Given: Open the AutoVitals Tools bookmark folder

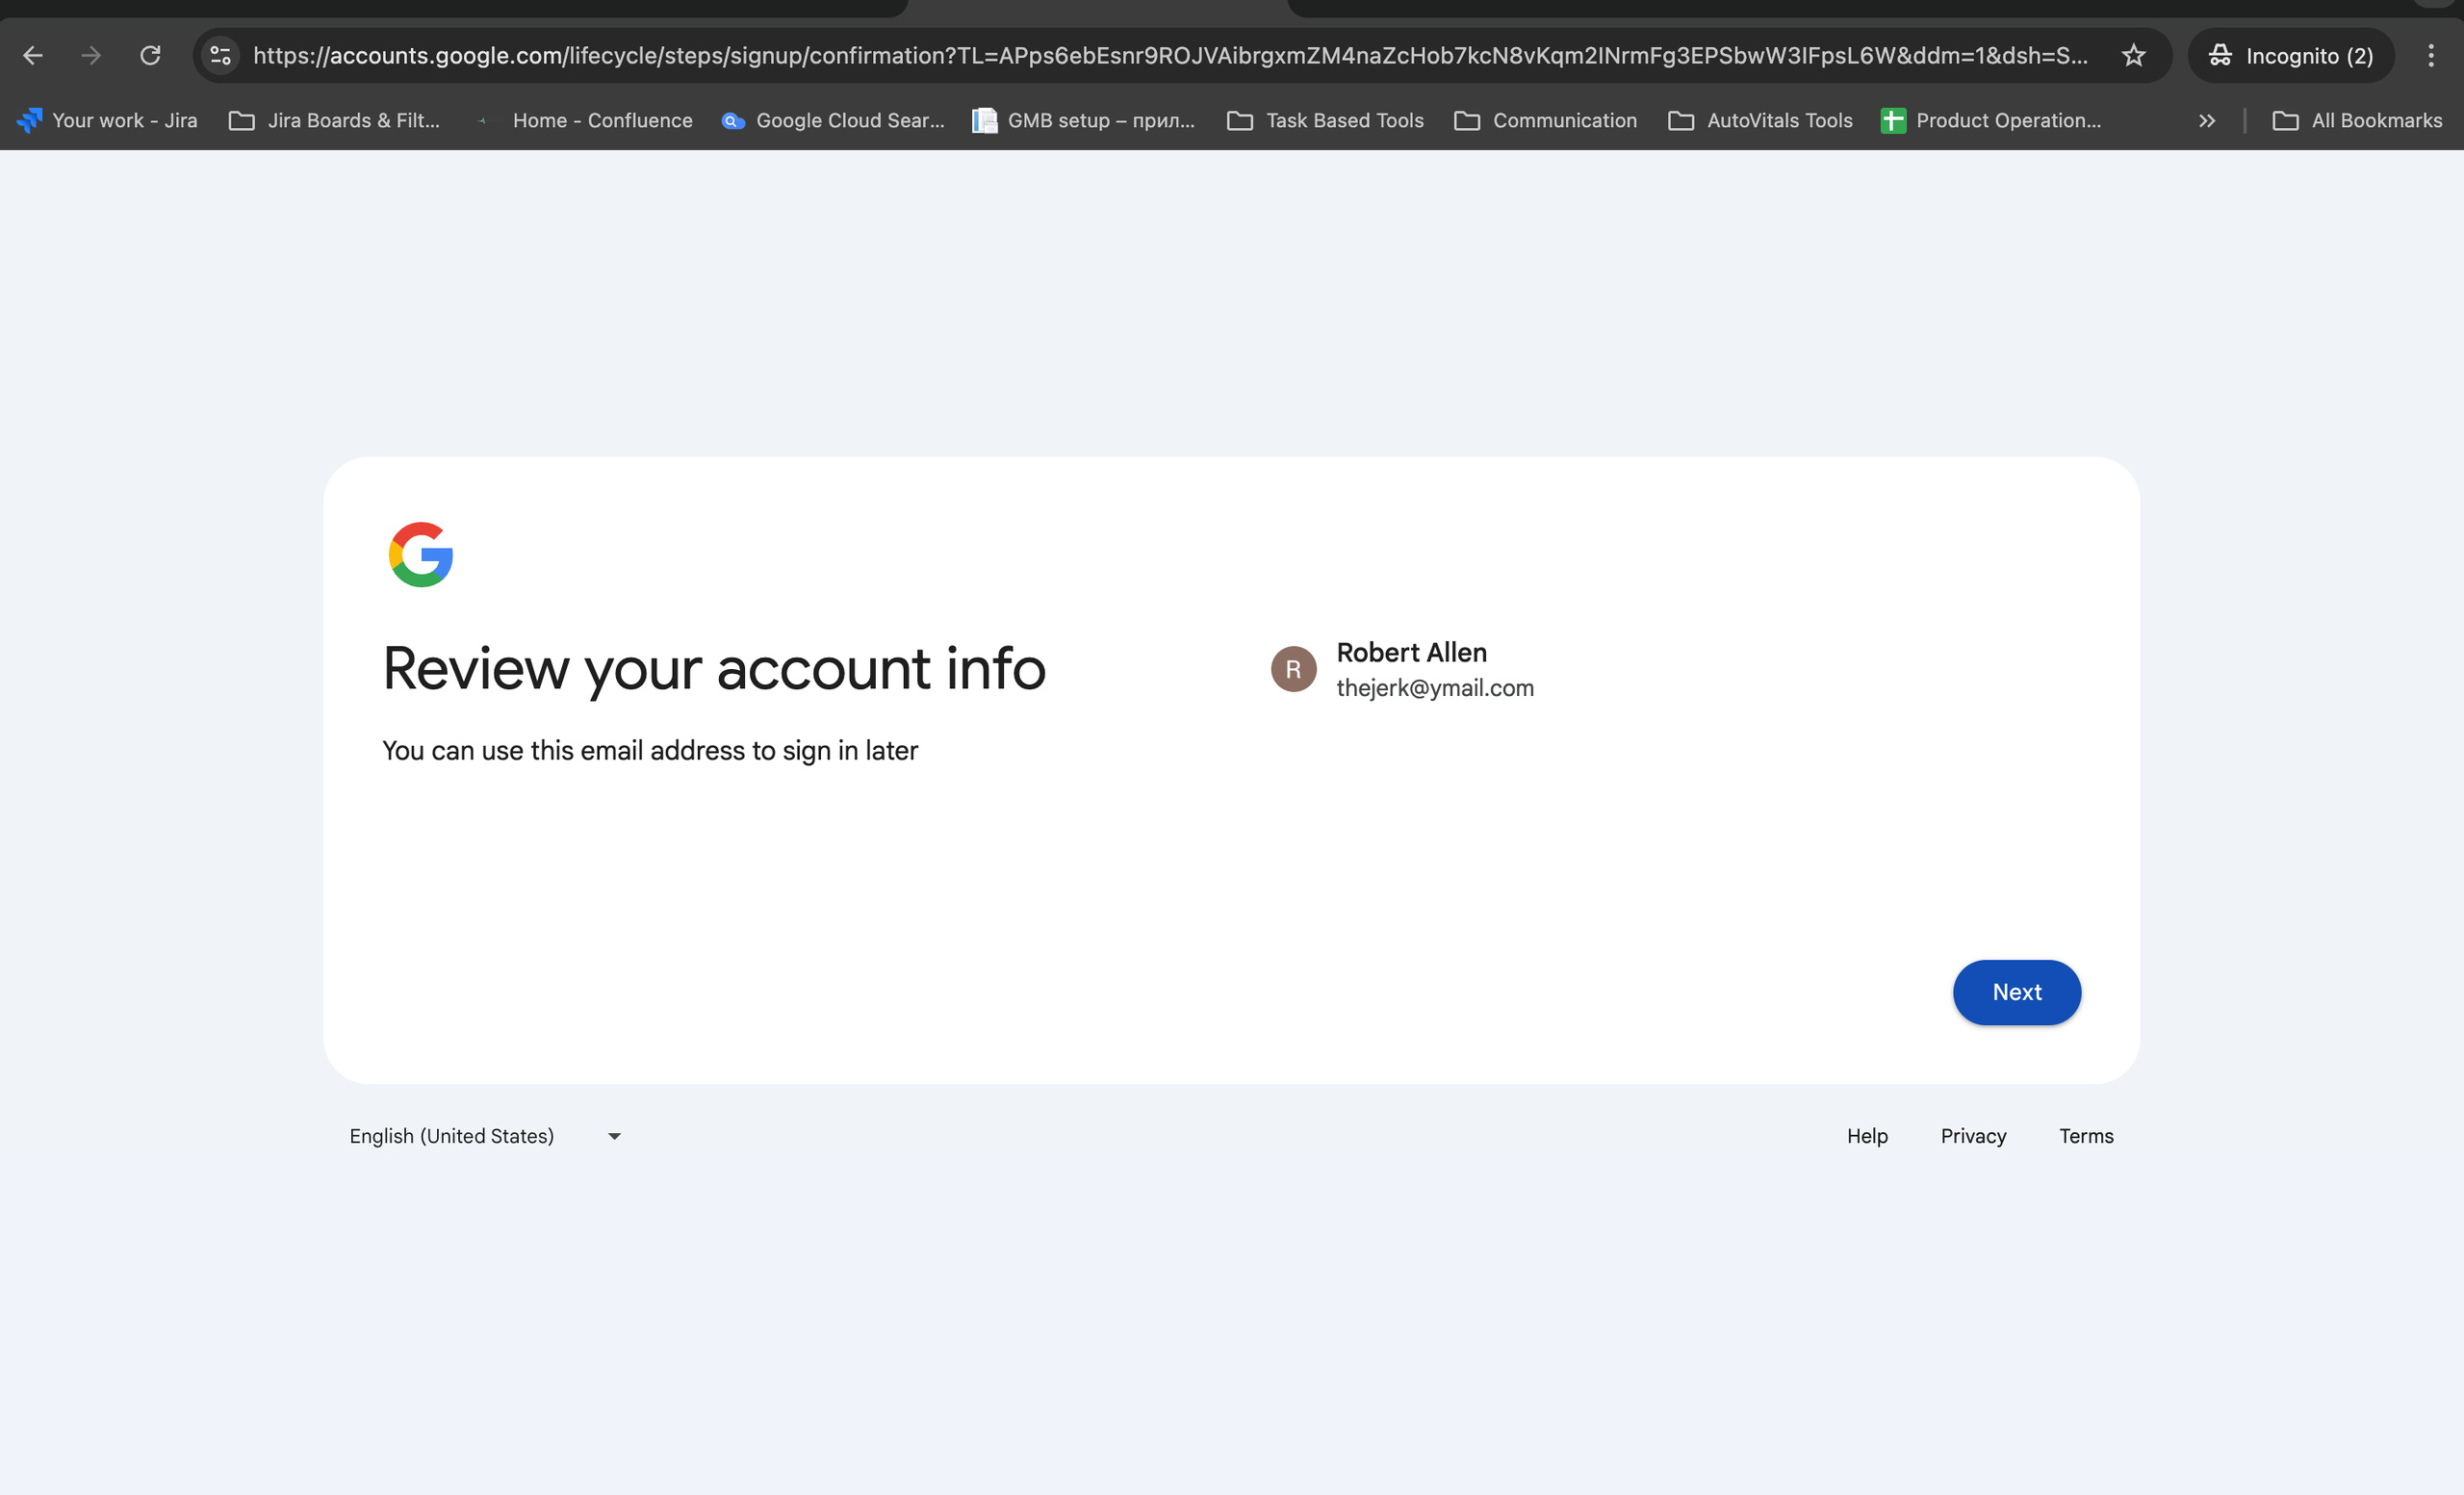Looking at the screenshot, I should (1760, 121).
